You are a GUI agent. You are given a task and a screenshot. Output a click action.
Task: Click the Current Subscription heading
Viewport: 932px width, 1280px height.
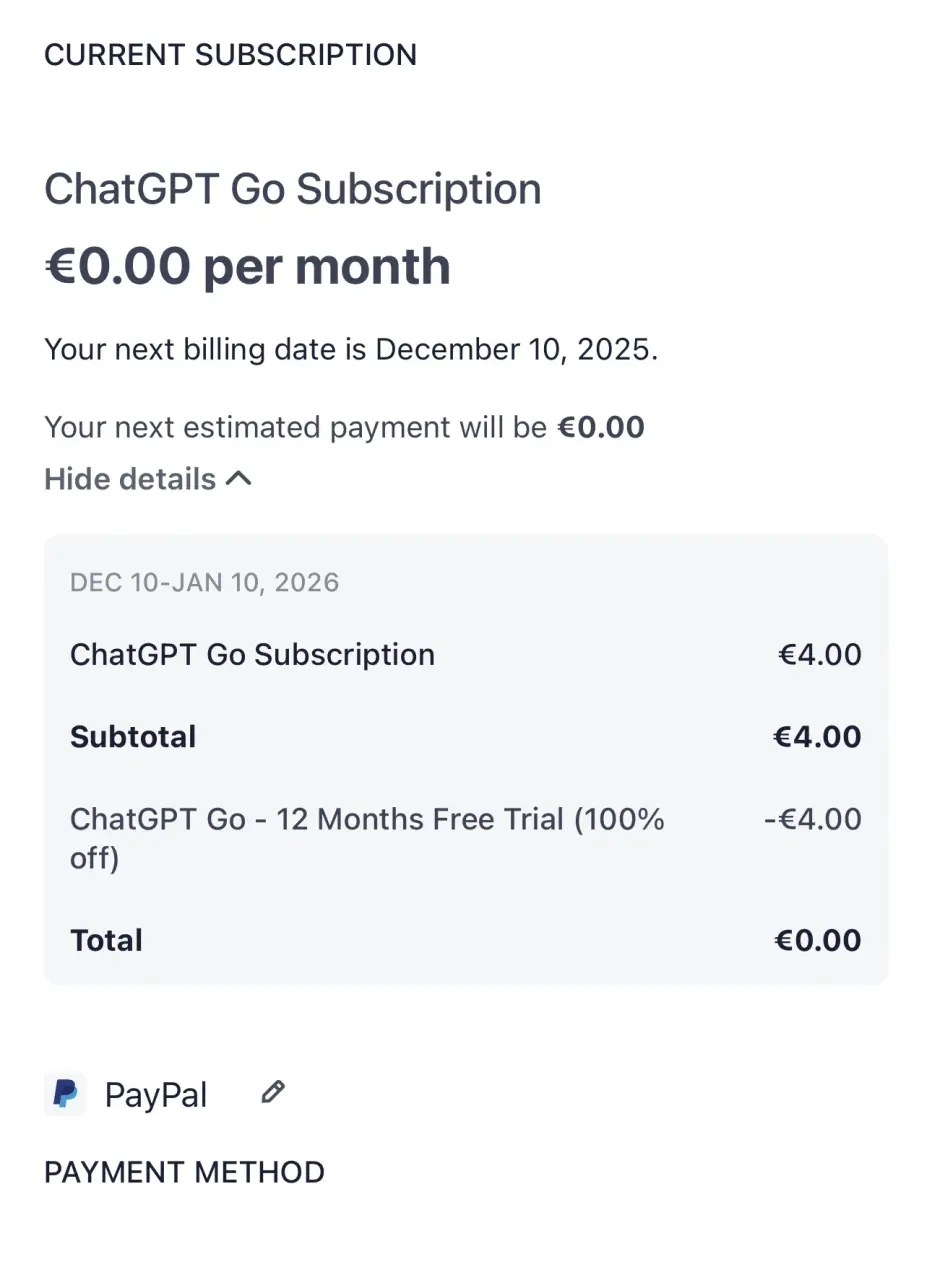[x=231, y=55]
